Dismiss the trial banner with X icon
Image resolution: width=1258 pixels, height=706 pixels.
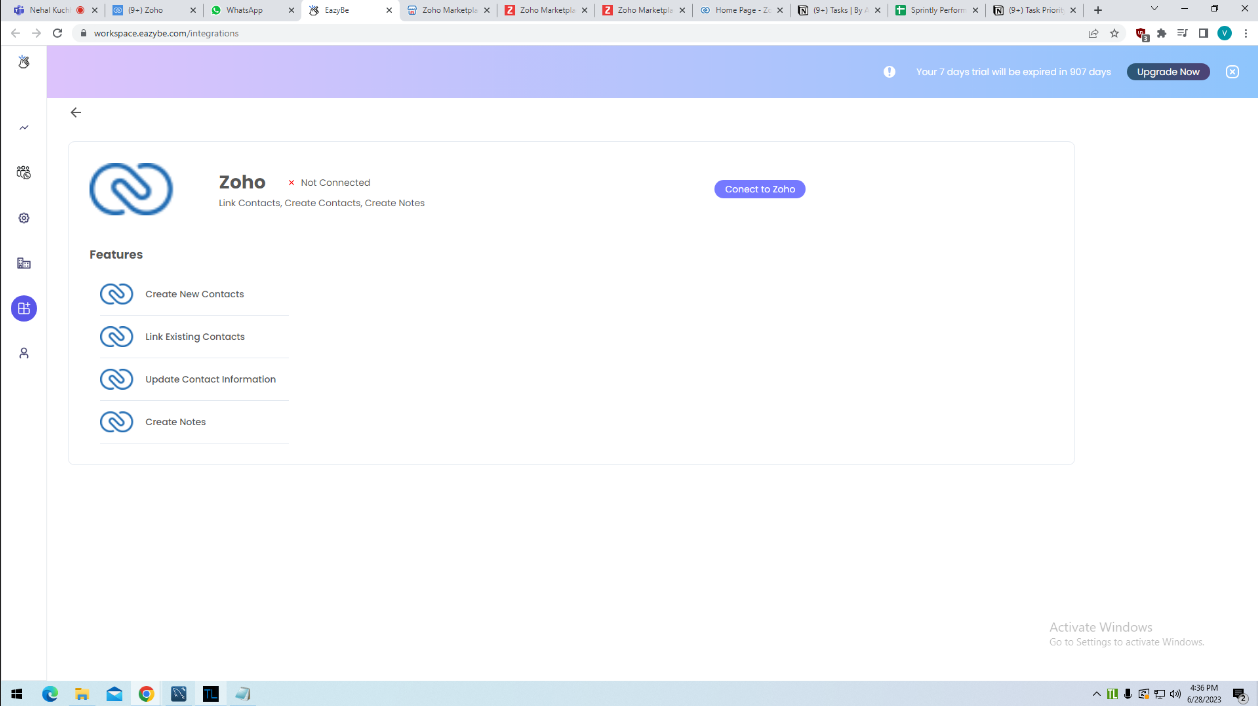tap(1232, 72)
